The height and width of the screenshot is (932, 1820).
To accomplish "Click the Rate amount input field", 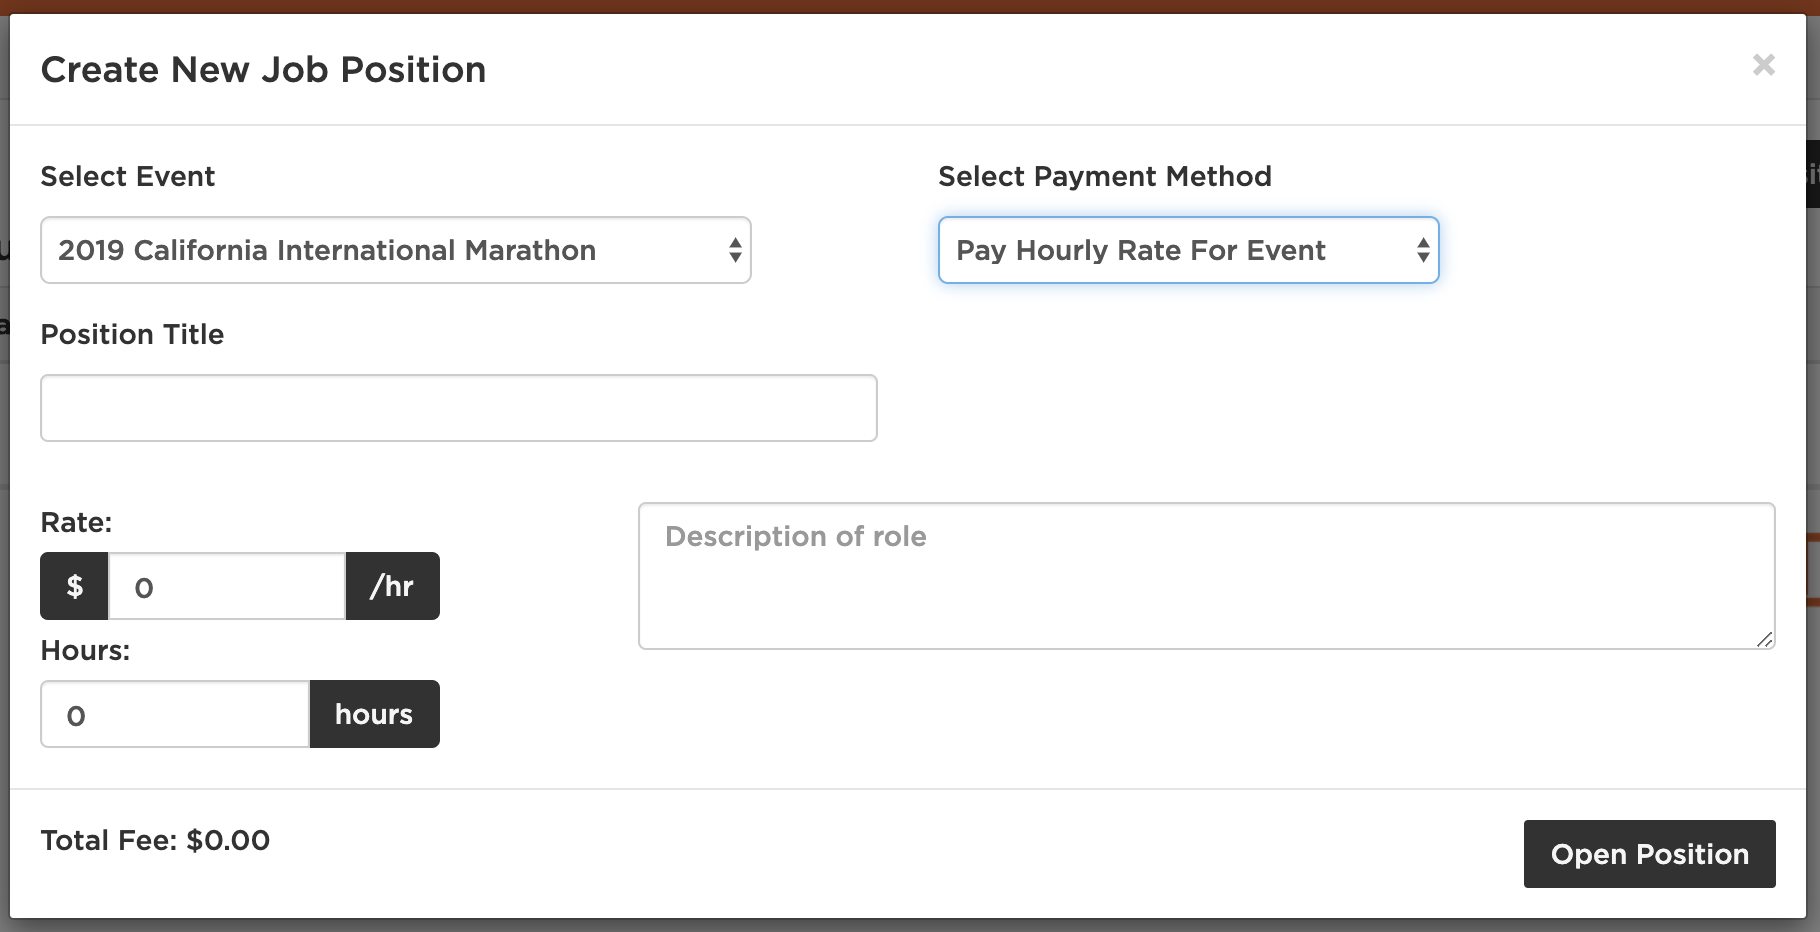I will (226, 587).
